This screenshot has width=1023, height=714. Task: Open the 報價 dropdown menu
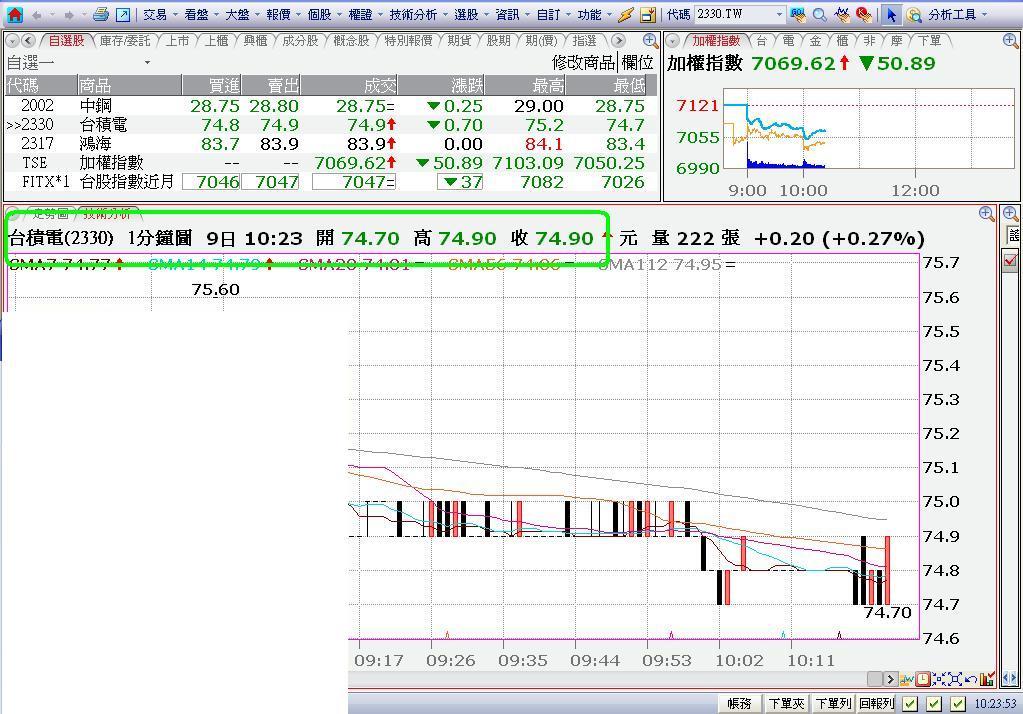coord(283,14)
